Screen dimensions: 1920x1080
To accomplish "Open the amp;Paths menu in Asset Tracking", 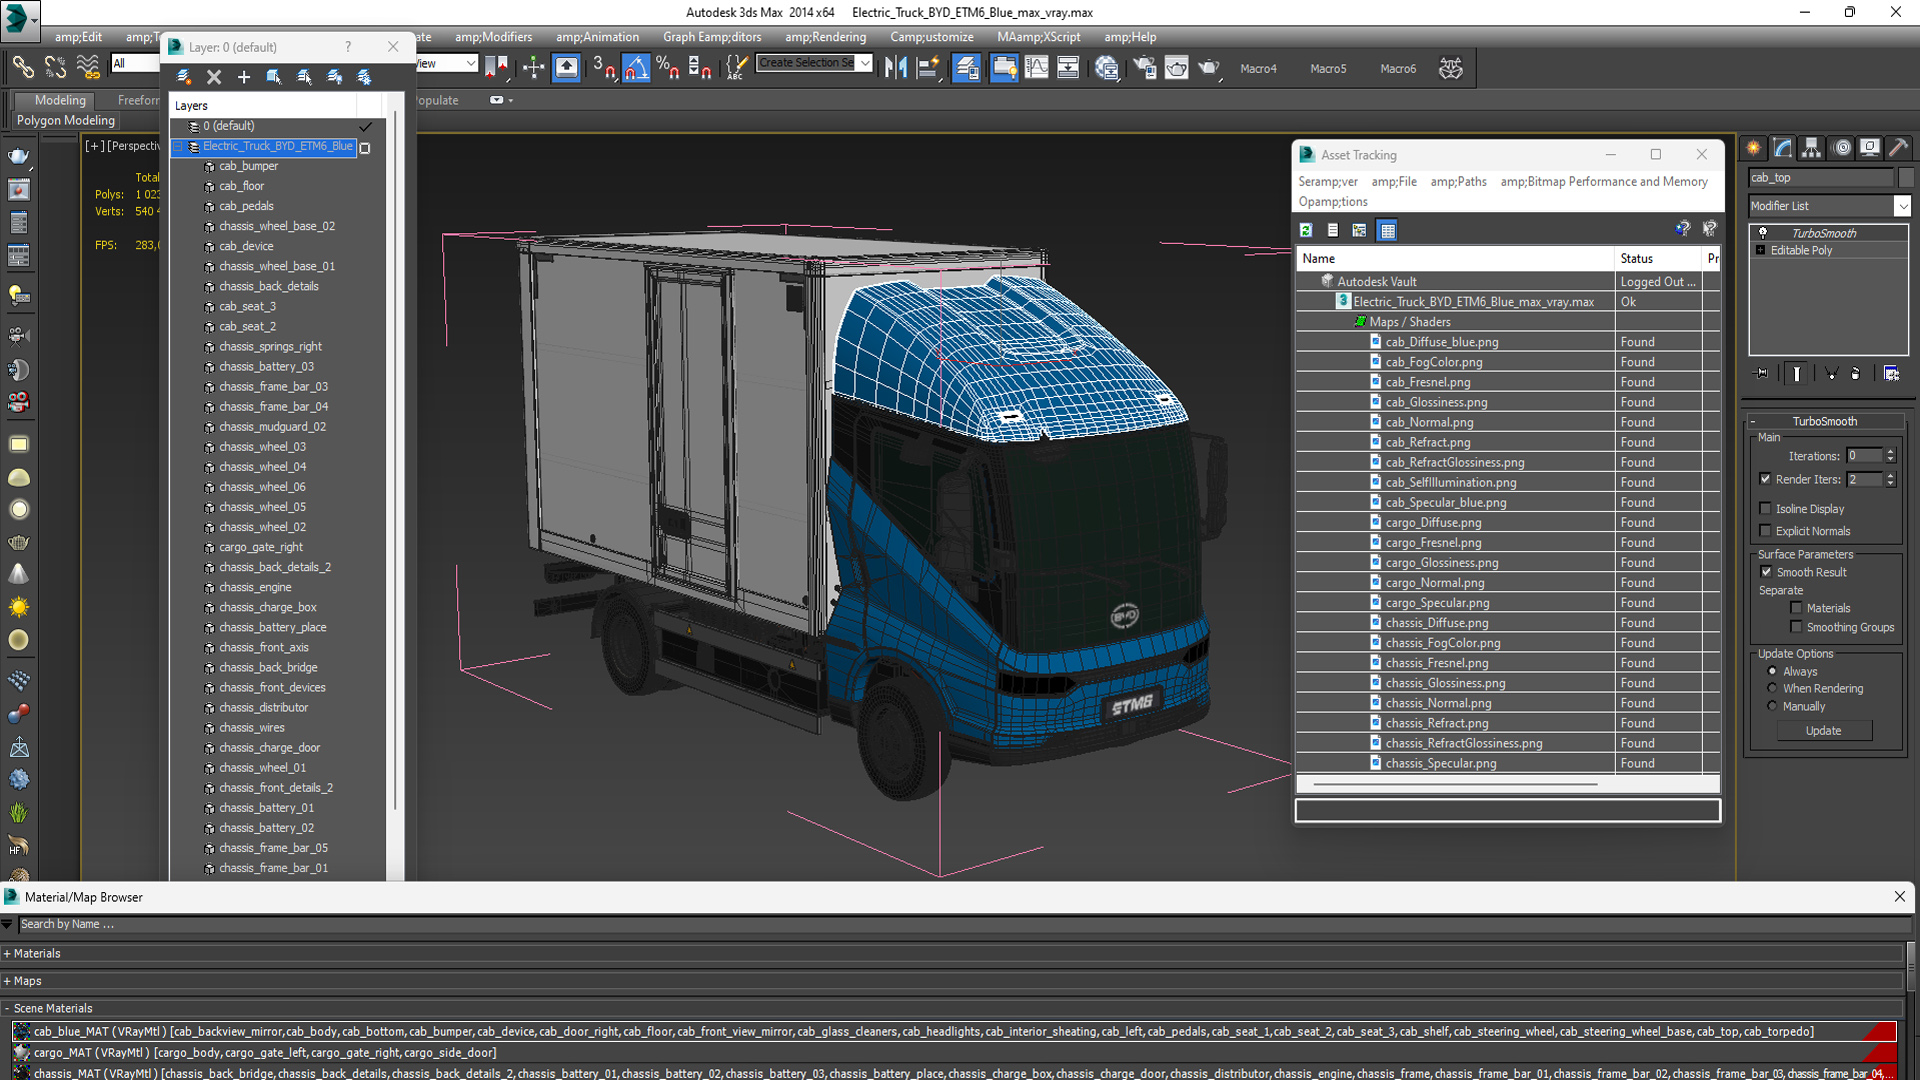I will pyautogui.click(x=1458, y=181).
